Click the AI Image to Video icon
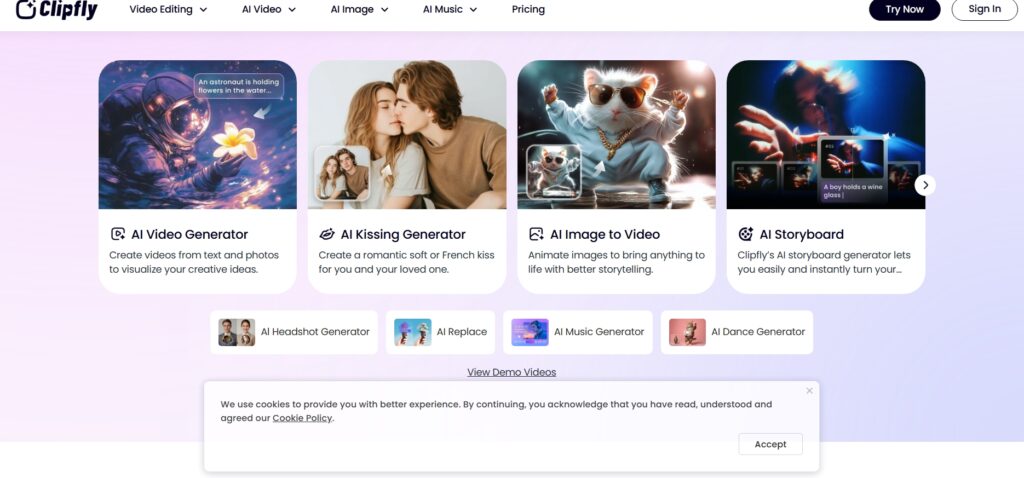 pos(536,234)
